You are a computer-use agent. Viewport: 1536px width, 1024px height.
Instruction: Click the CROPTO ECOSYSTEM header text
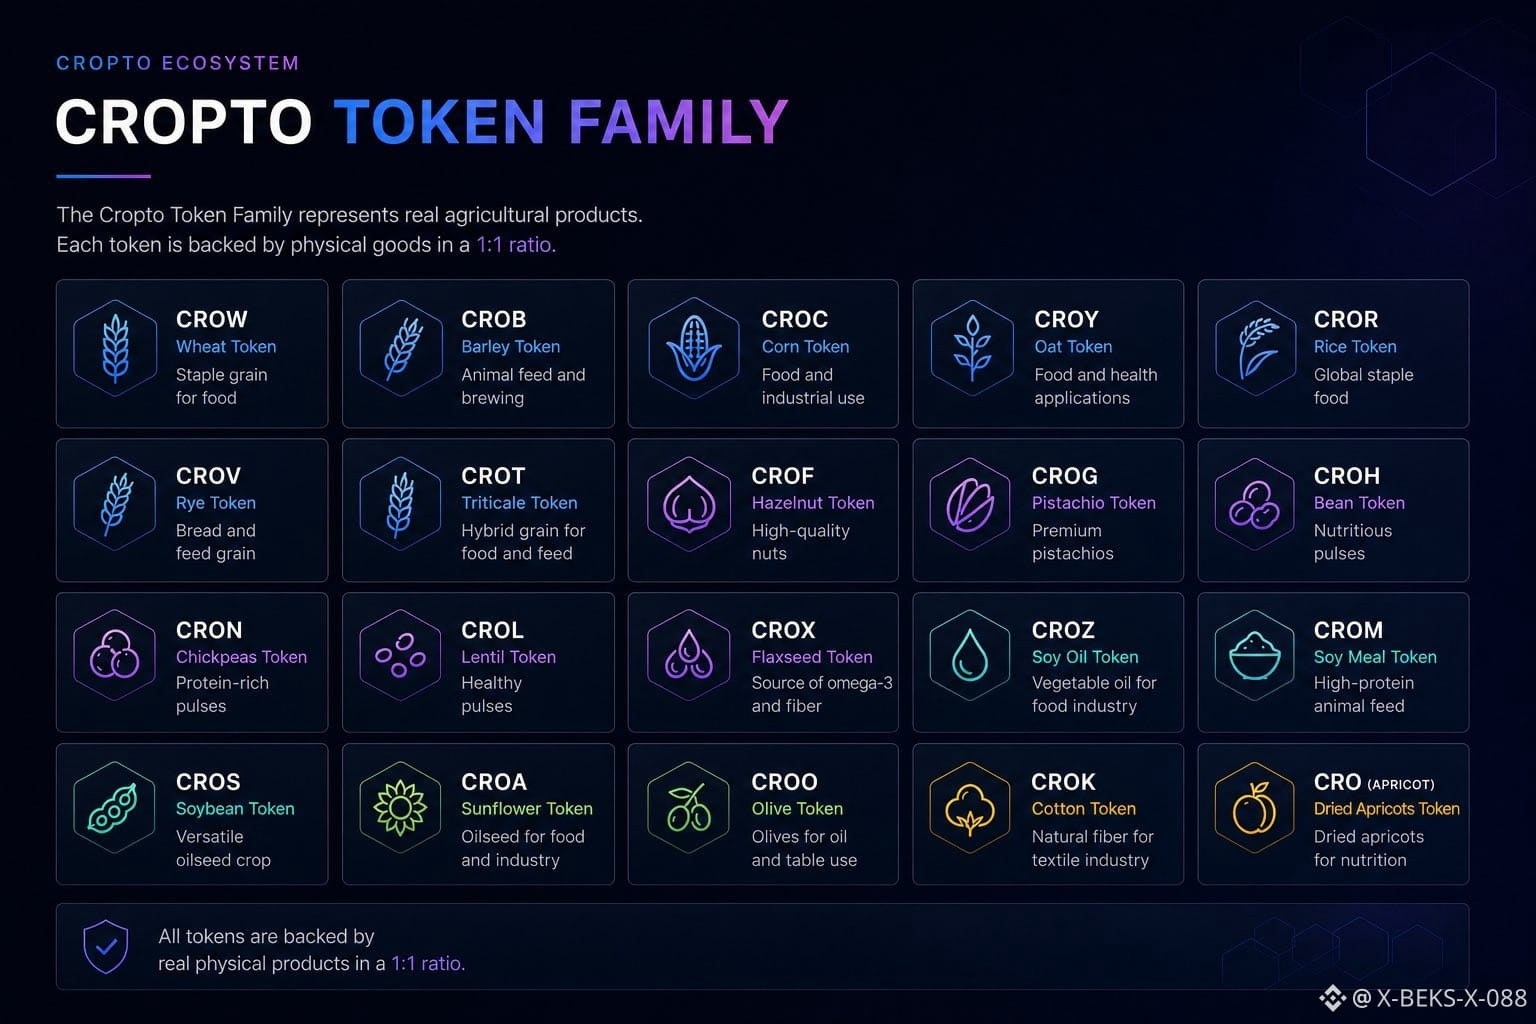pos(178,63)
